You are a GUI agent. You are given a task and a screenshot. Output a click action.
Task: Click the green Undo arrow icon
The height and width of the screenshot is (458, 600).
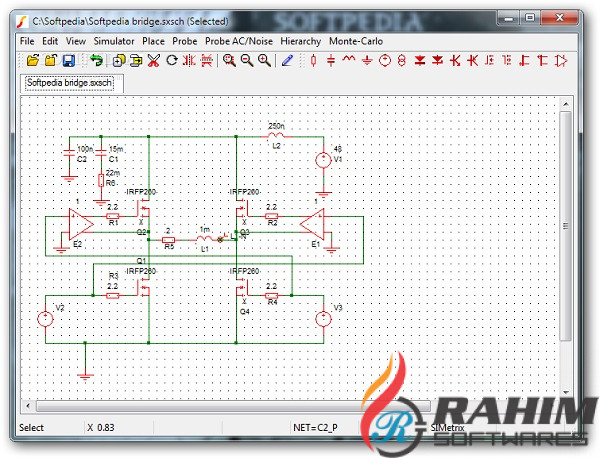click(x=96, y=60)
